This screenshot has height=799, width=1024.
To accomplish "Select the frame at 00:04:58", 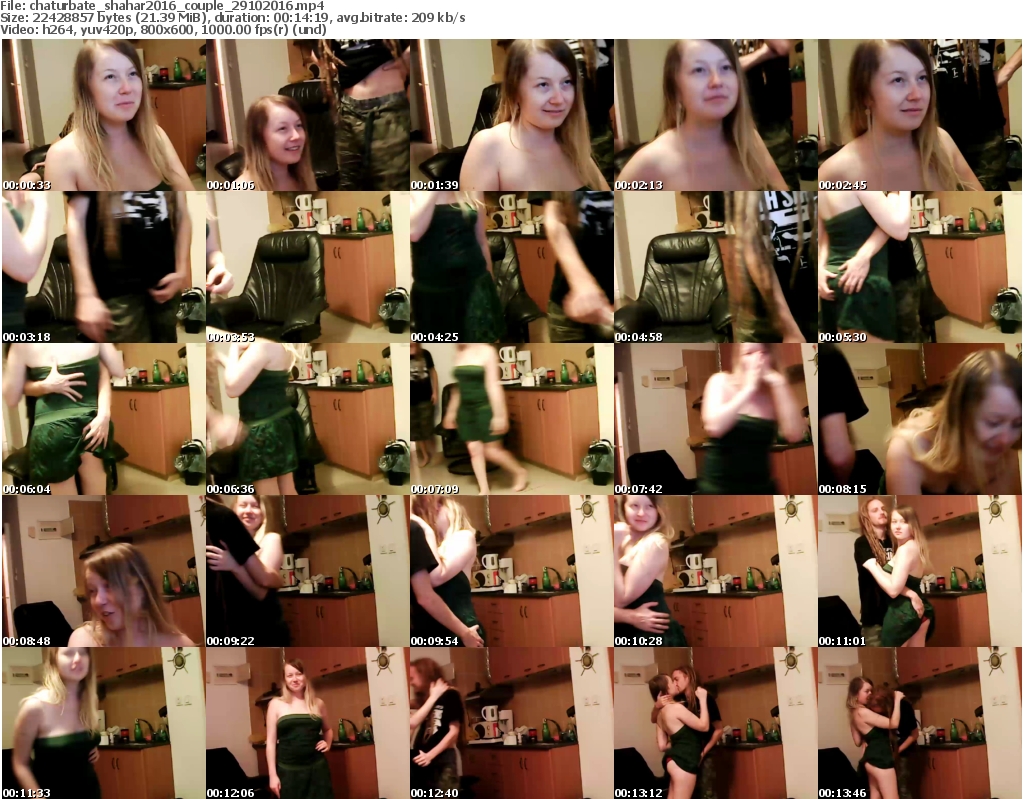I will coord(716,267).
